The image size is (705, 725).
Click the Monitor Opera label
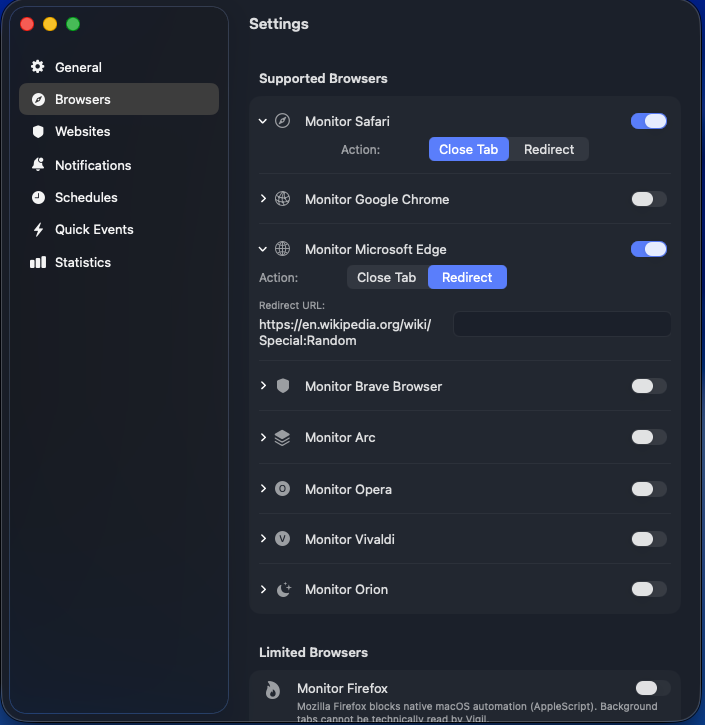point(348,490)
